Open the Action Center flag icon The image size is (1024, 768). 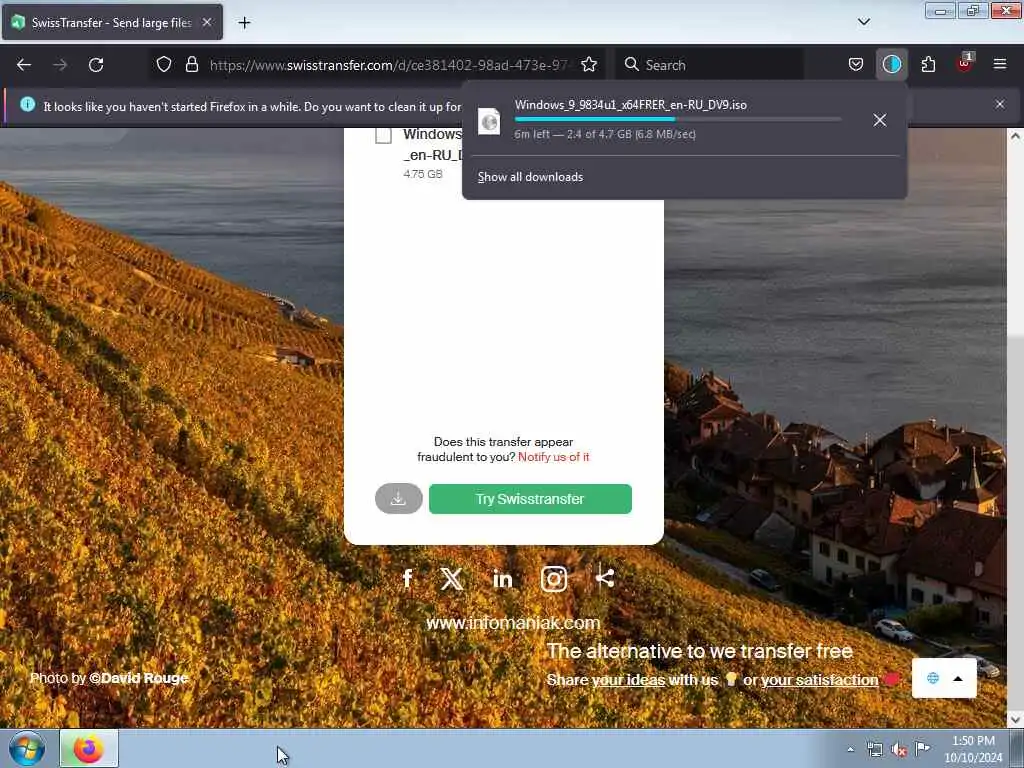922,749
